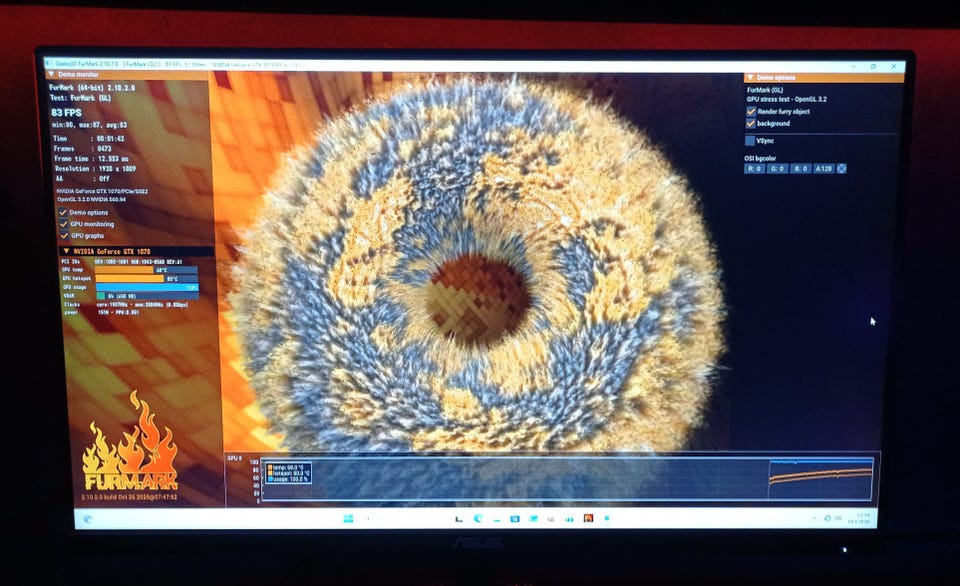Click the 83 FPS readout
Image resolution: width=960 pixels, height=586 pixels.
coord(66,113)
